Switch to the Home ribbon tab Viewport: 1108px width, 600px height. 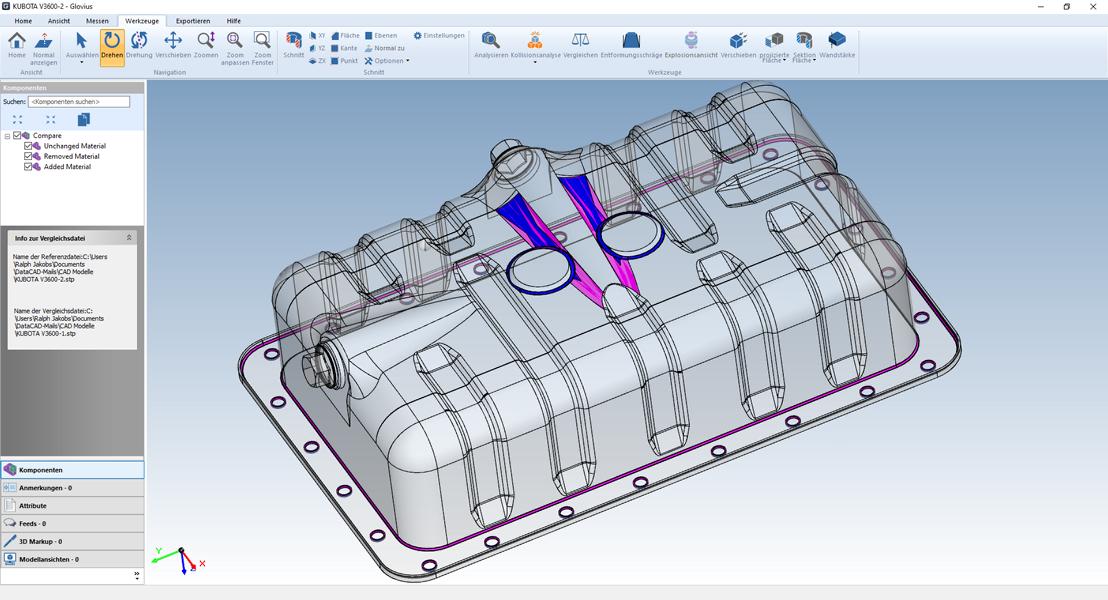pyautogui.click(x=23, y=20)
